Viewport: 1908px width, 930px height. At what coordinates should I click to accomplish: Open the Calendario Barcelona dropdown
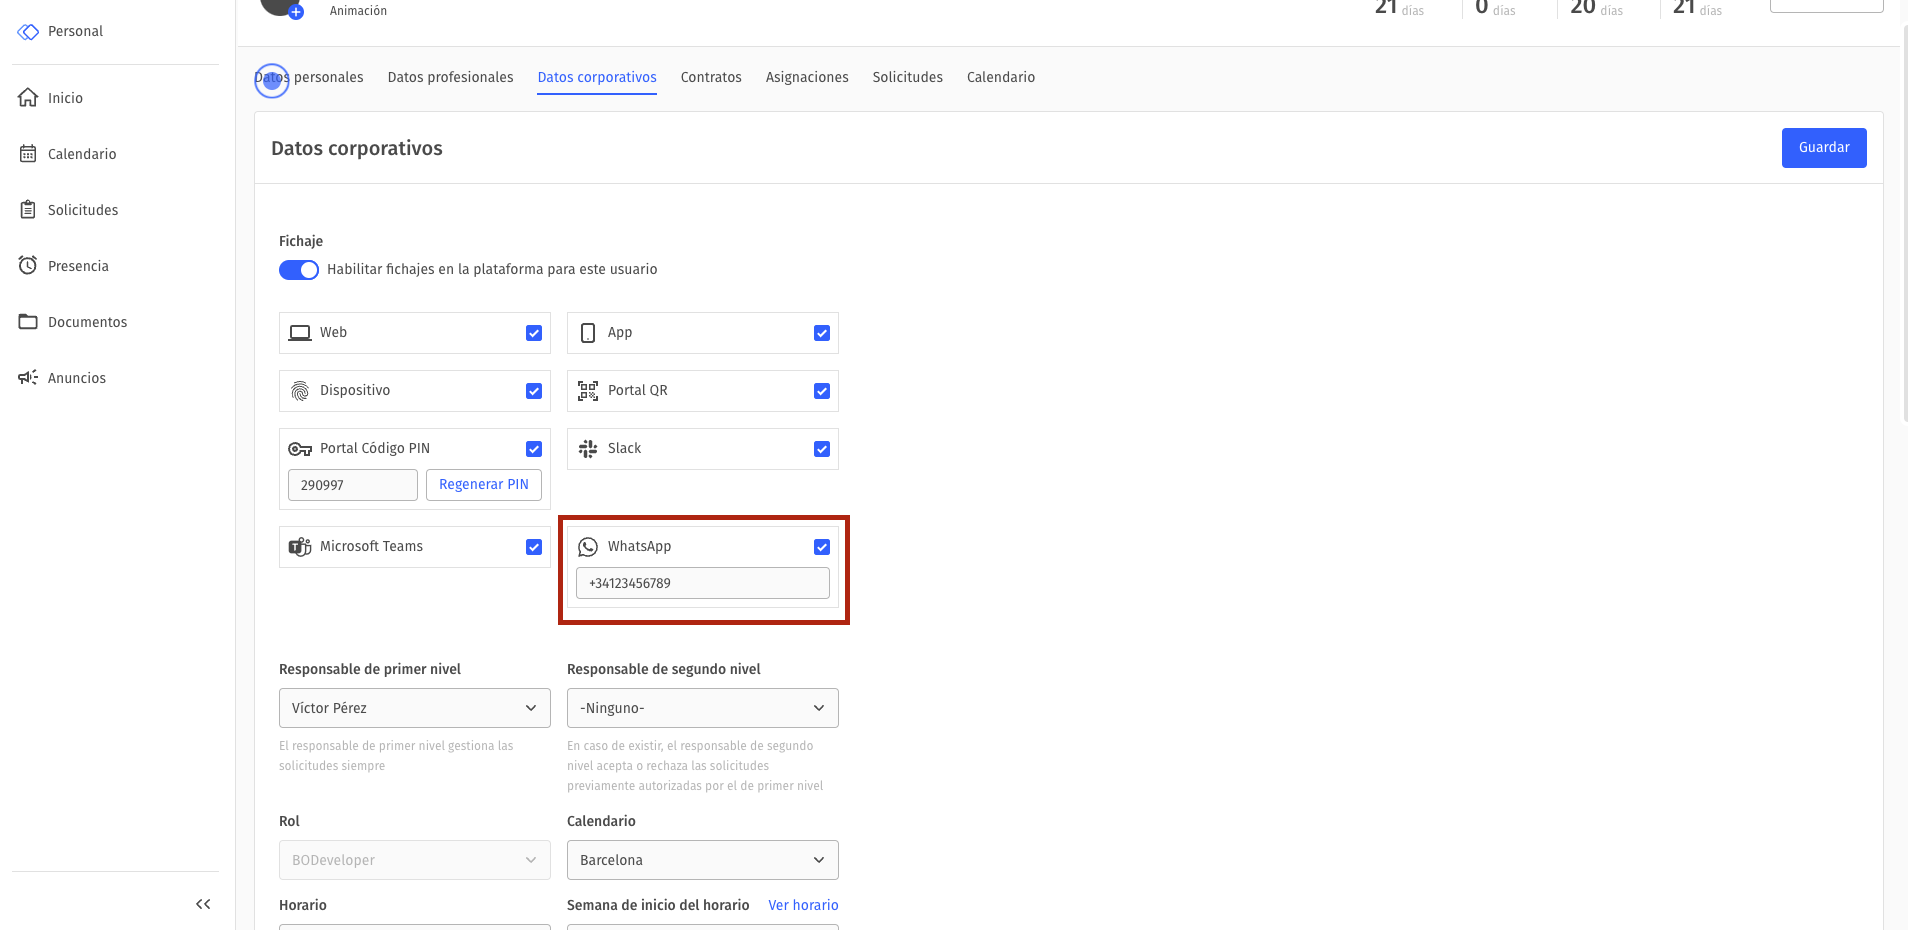click(x=703, y=860)
